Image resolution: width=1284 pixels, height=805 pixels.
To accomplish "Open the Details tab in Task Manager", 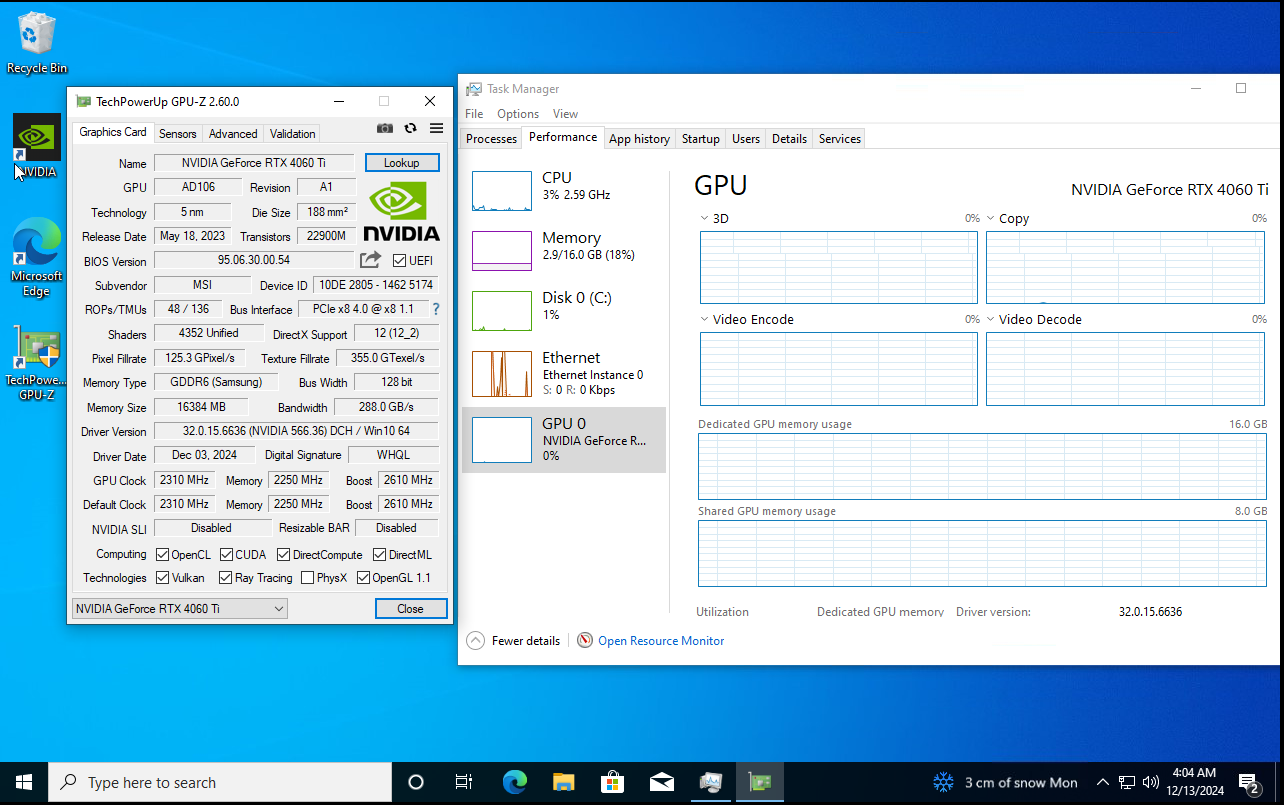I will coord(789,139).
